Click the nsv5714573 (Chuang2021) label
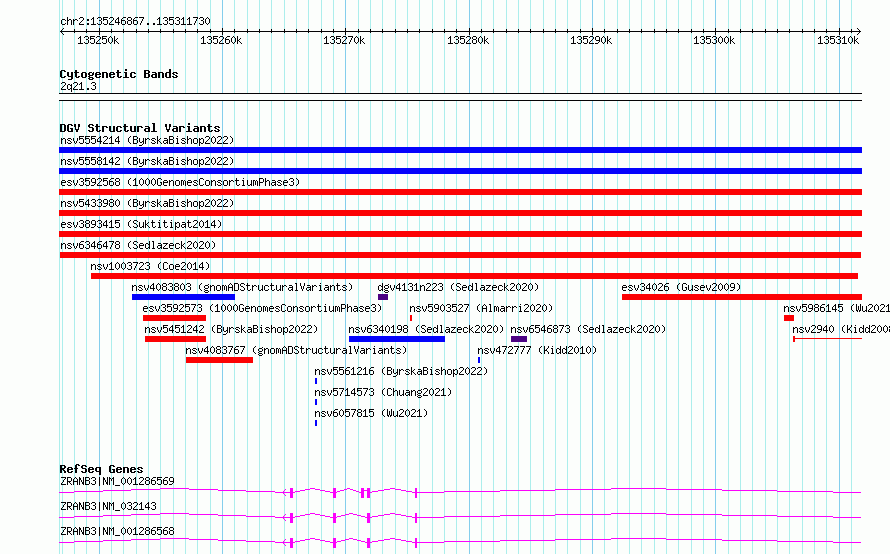The image size is (890, 554). point(383,392)
